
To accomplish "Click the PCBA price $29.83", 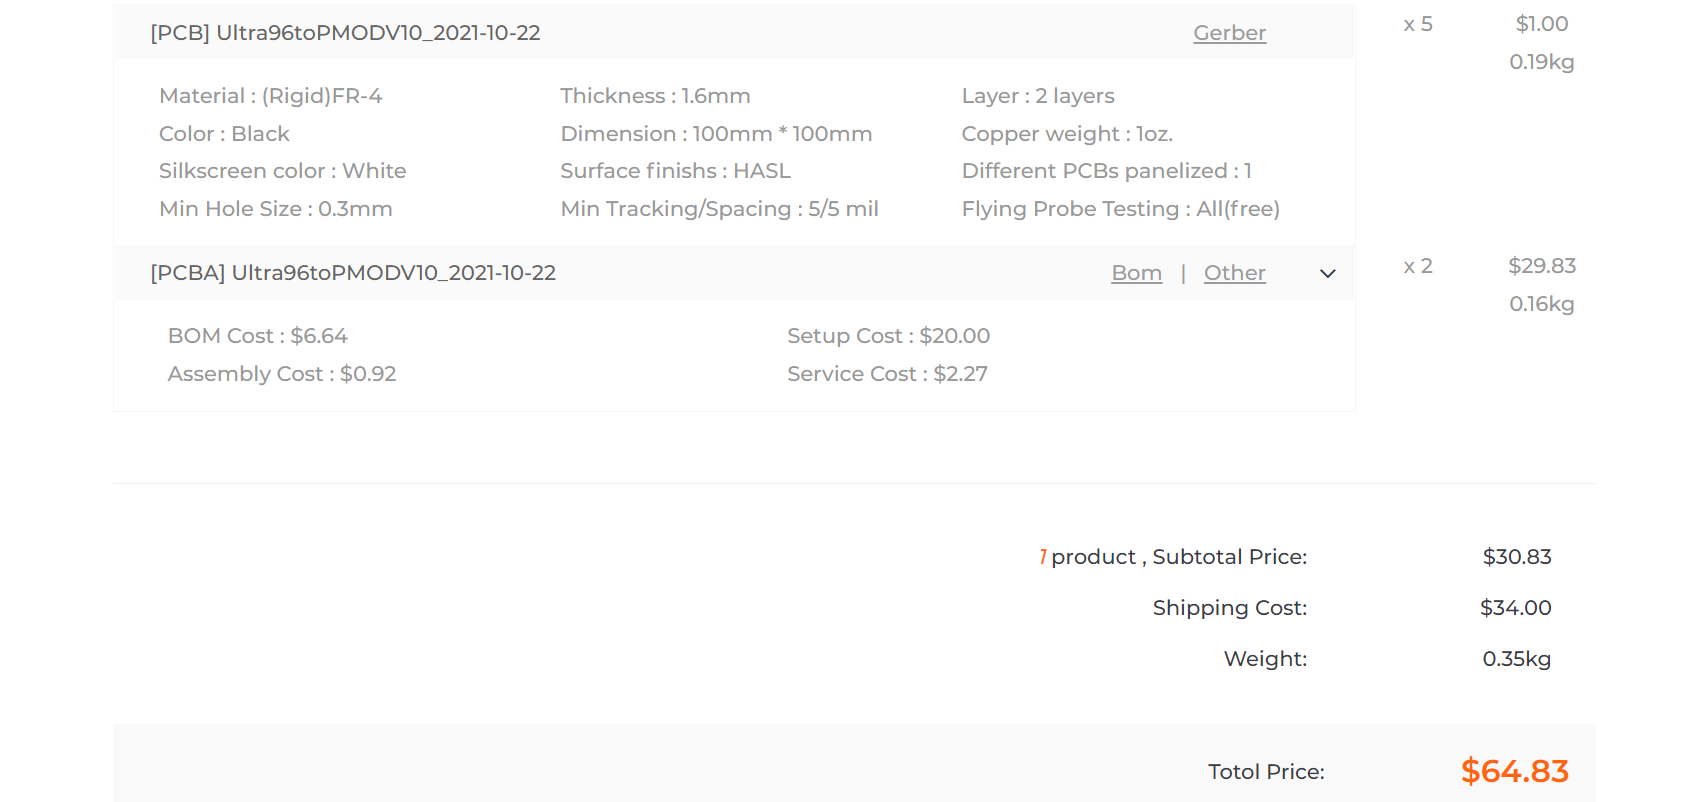I will [1541, 266].
